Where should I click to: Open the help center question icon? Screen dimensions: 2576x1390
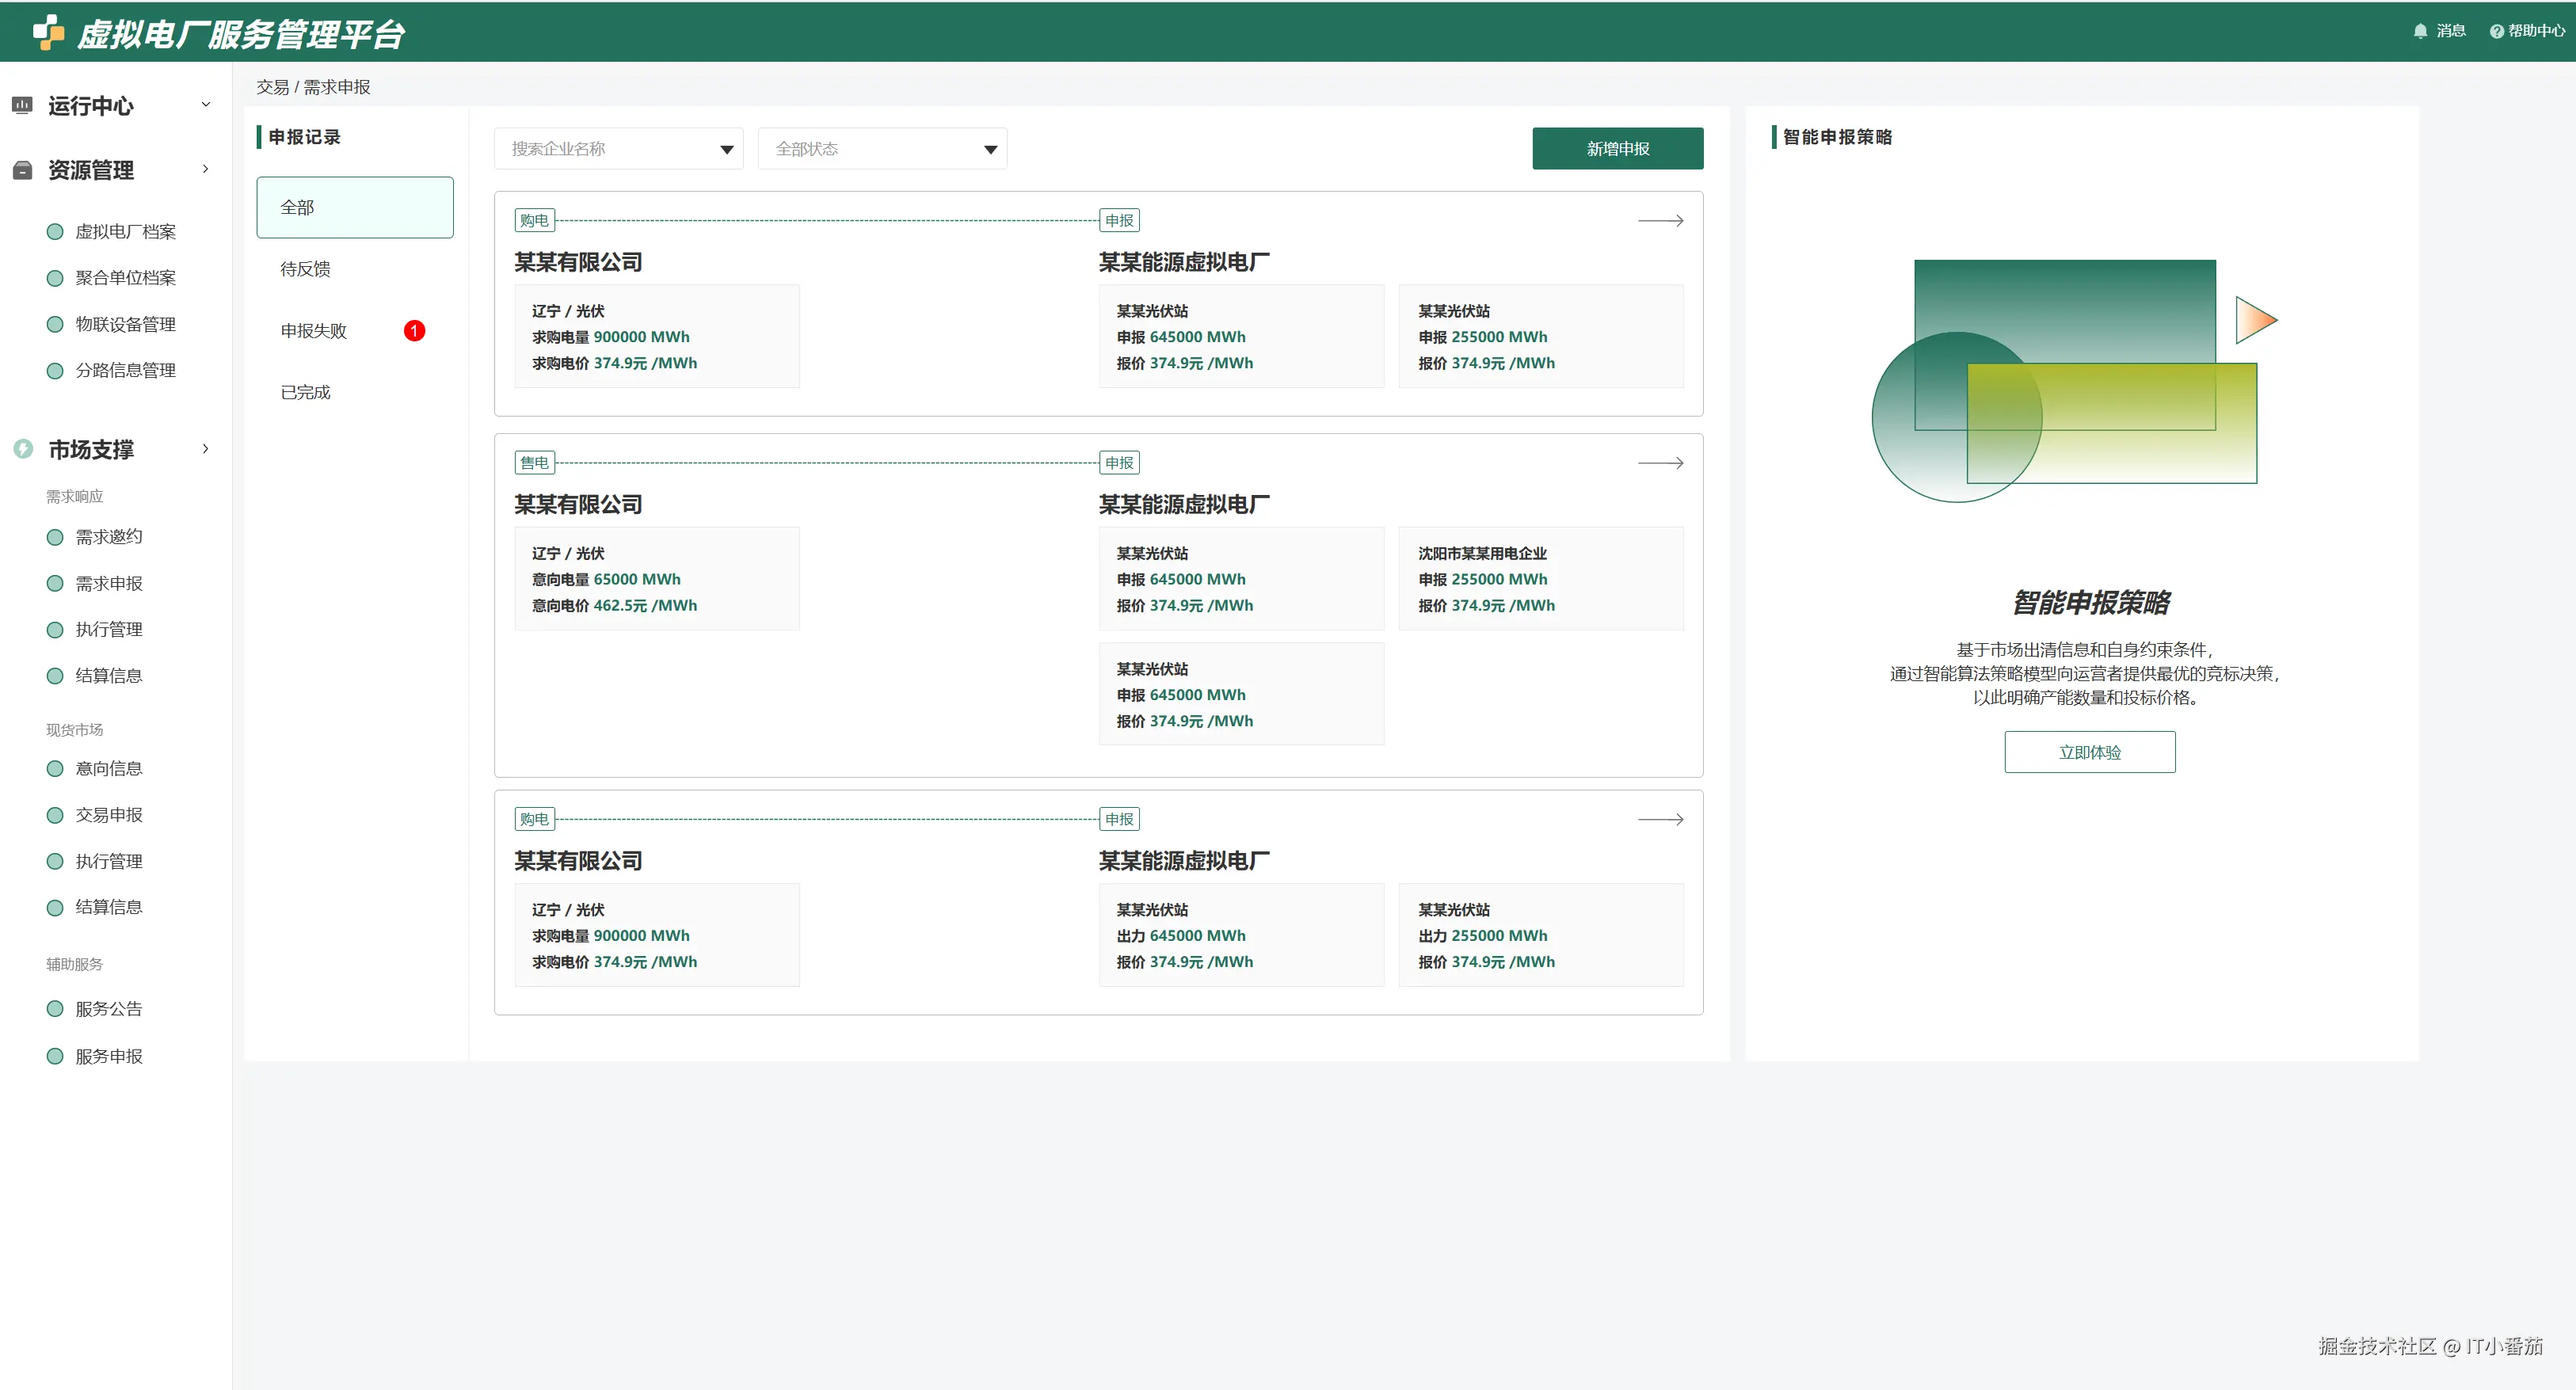pos(2496,31)
